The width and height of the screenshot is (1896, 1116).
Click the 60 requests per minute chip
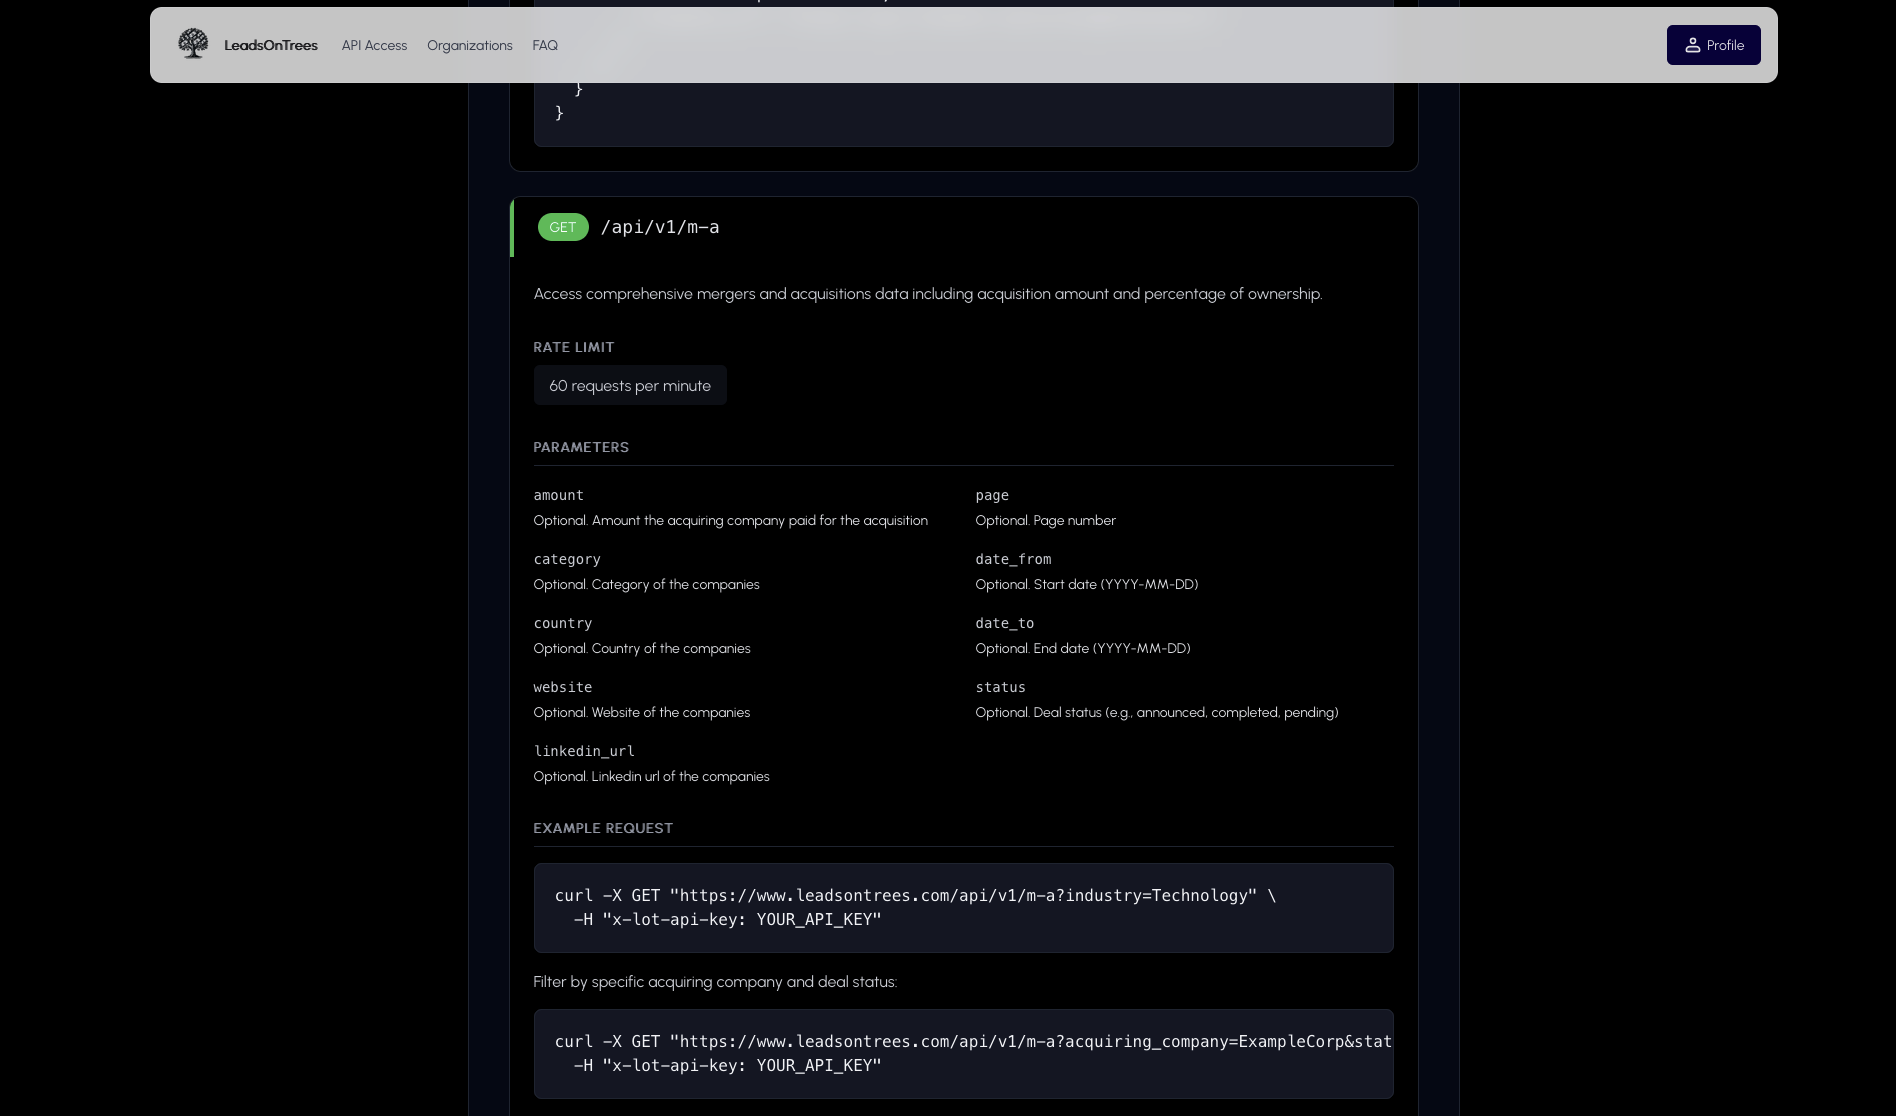(630, 385)
